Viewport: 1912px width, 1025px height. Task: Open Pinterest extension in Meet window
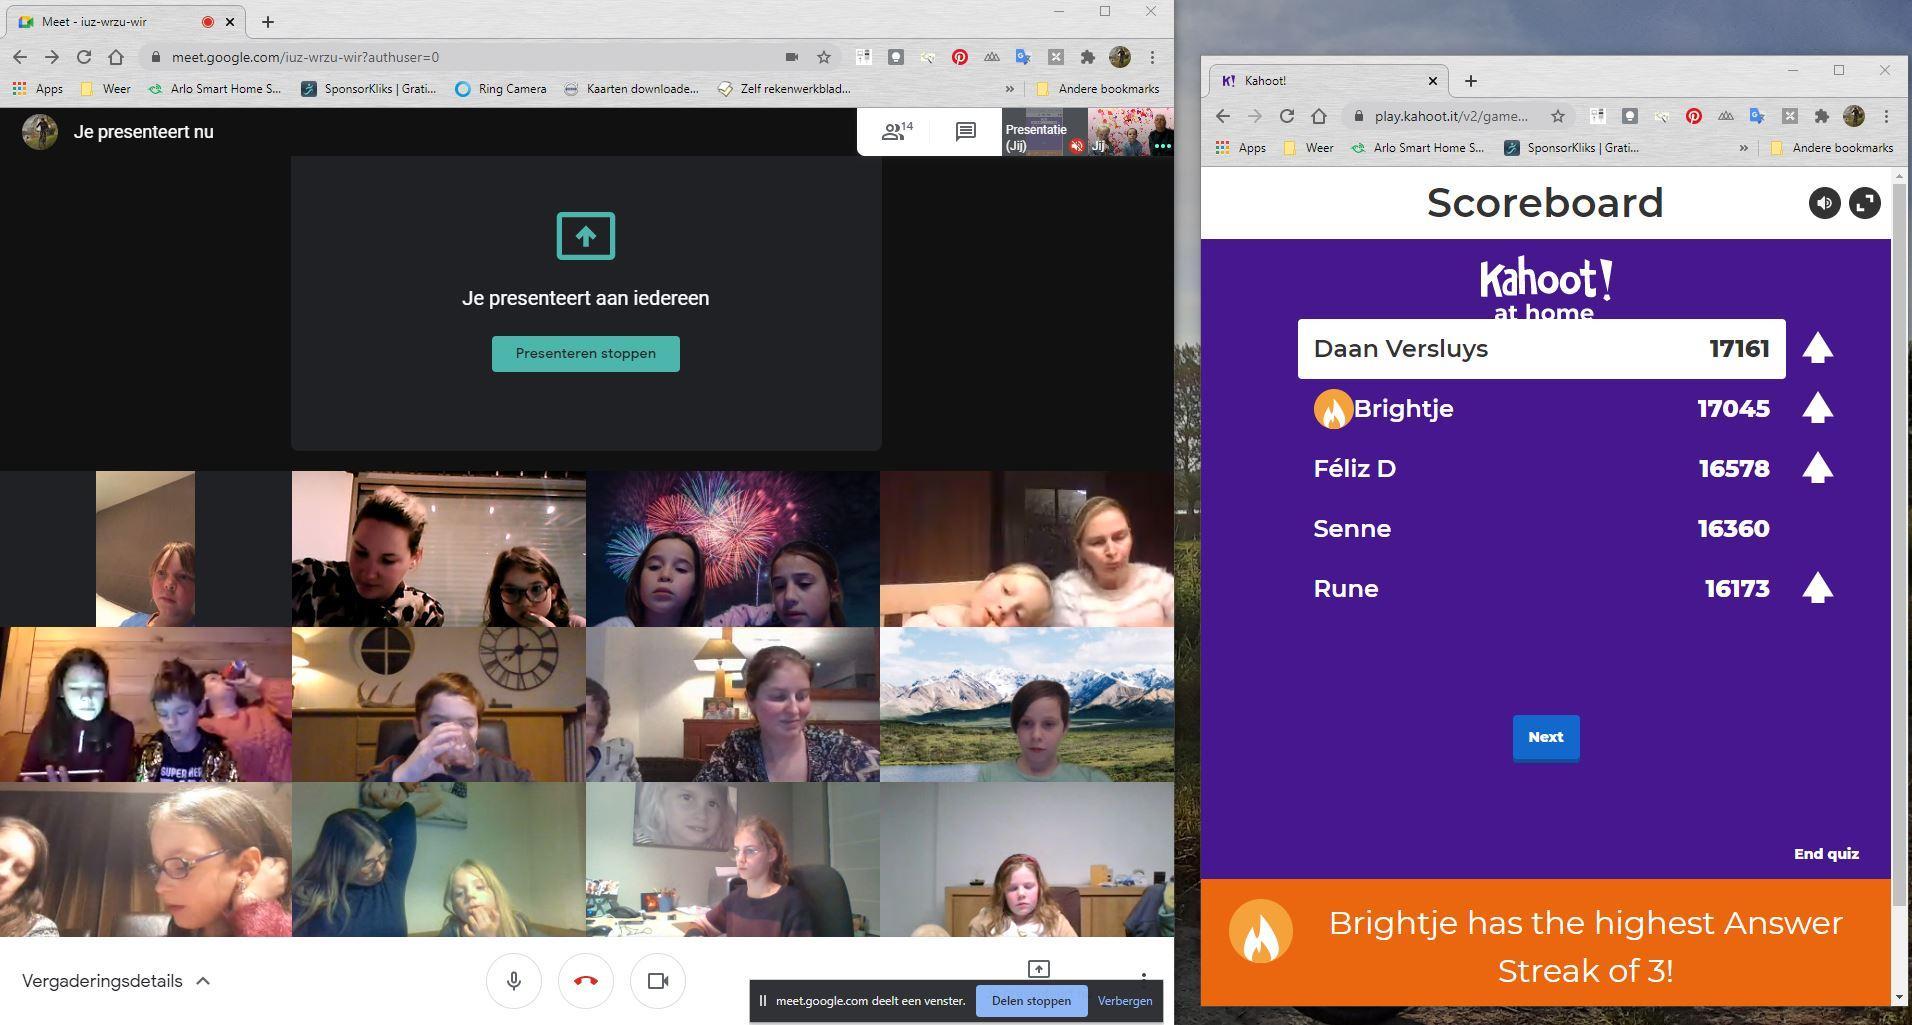[960, 57]
